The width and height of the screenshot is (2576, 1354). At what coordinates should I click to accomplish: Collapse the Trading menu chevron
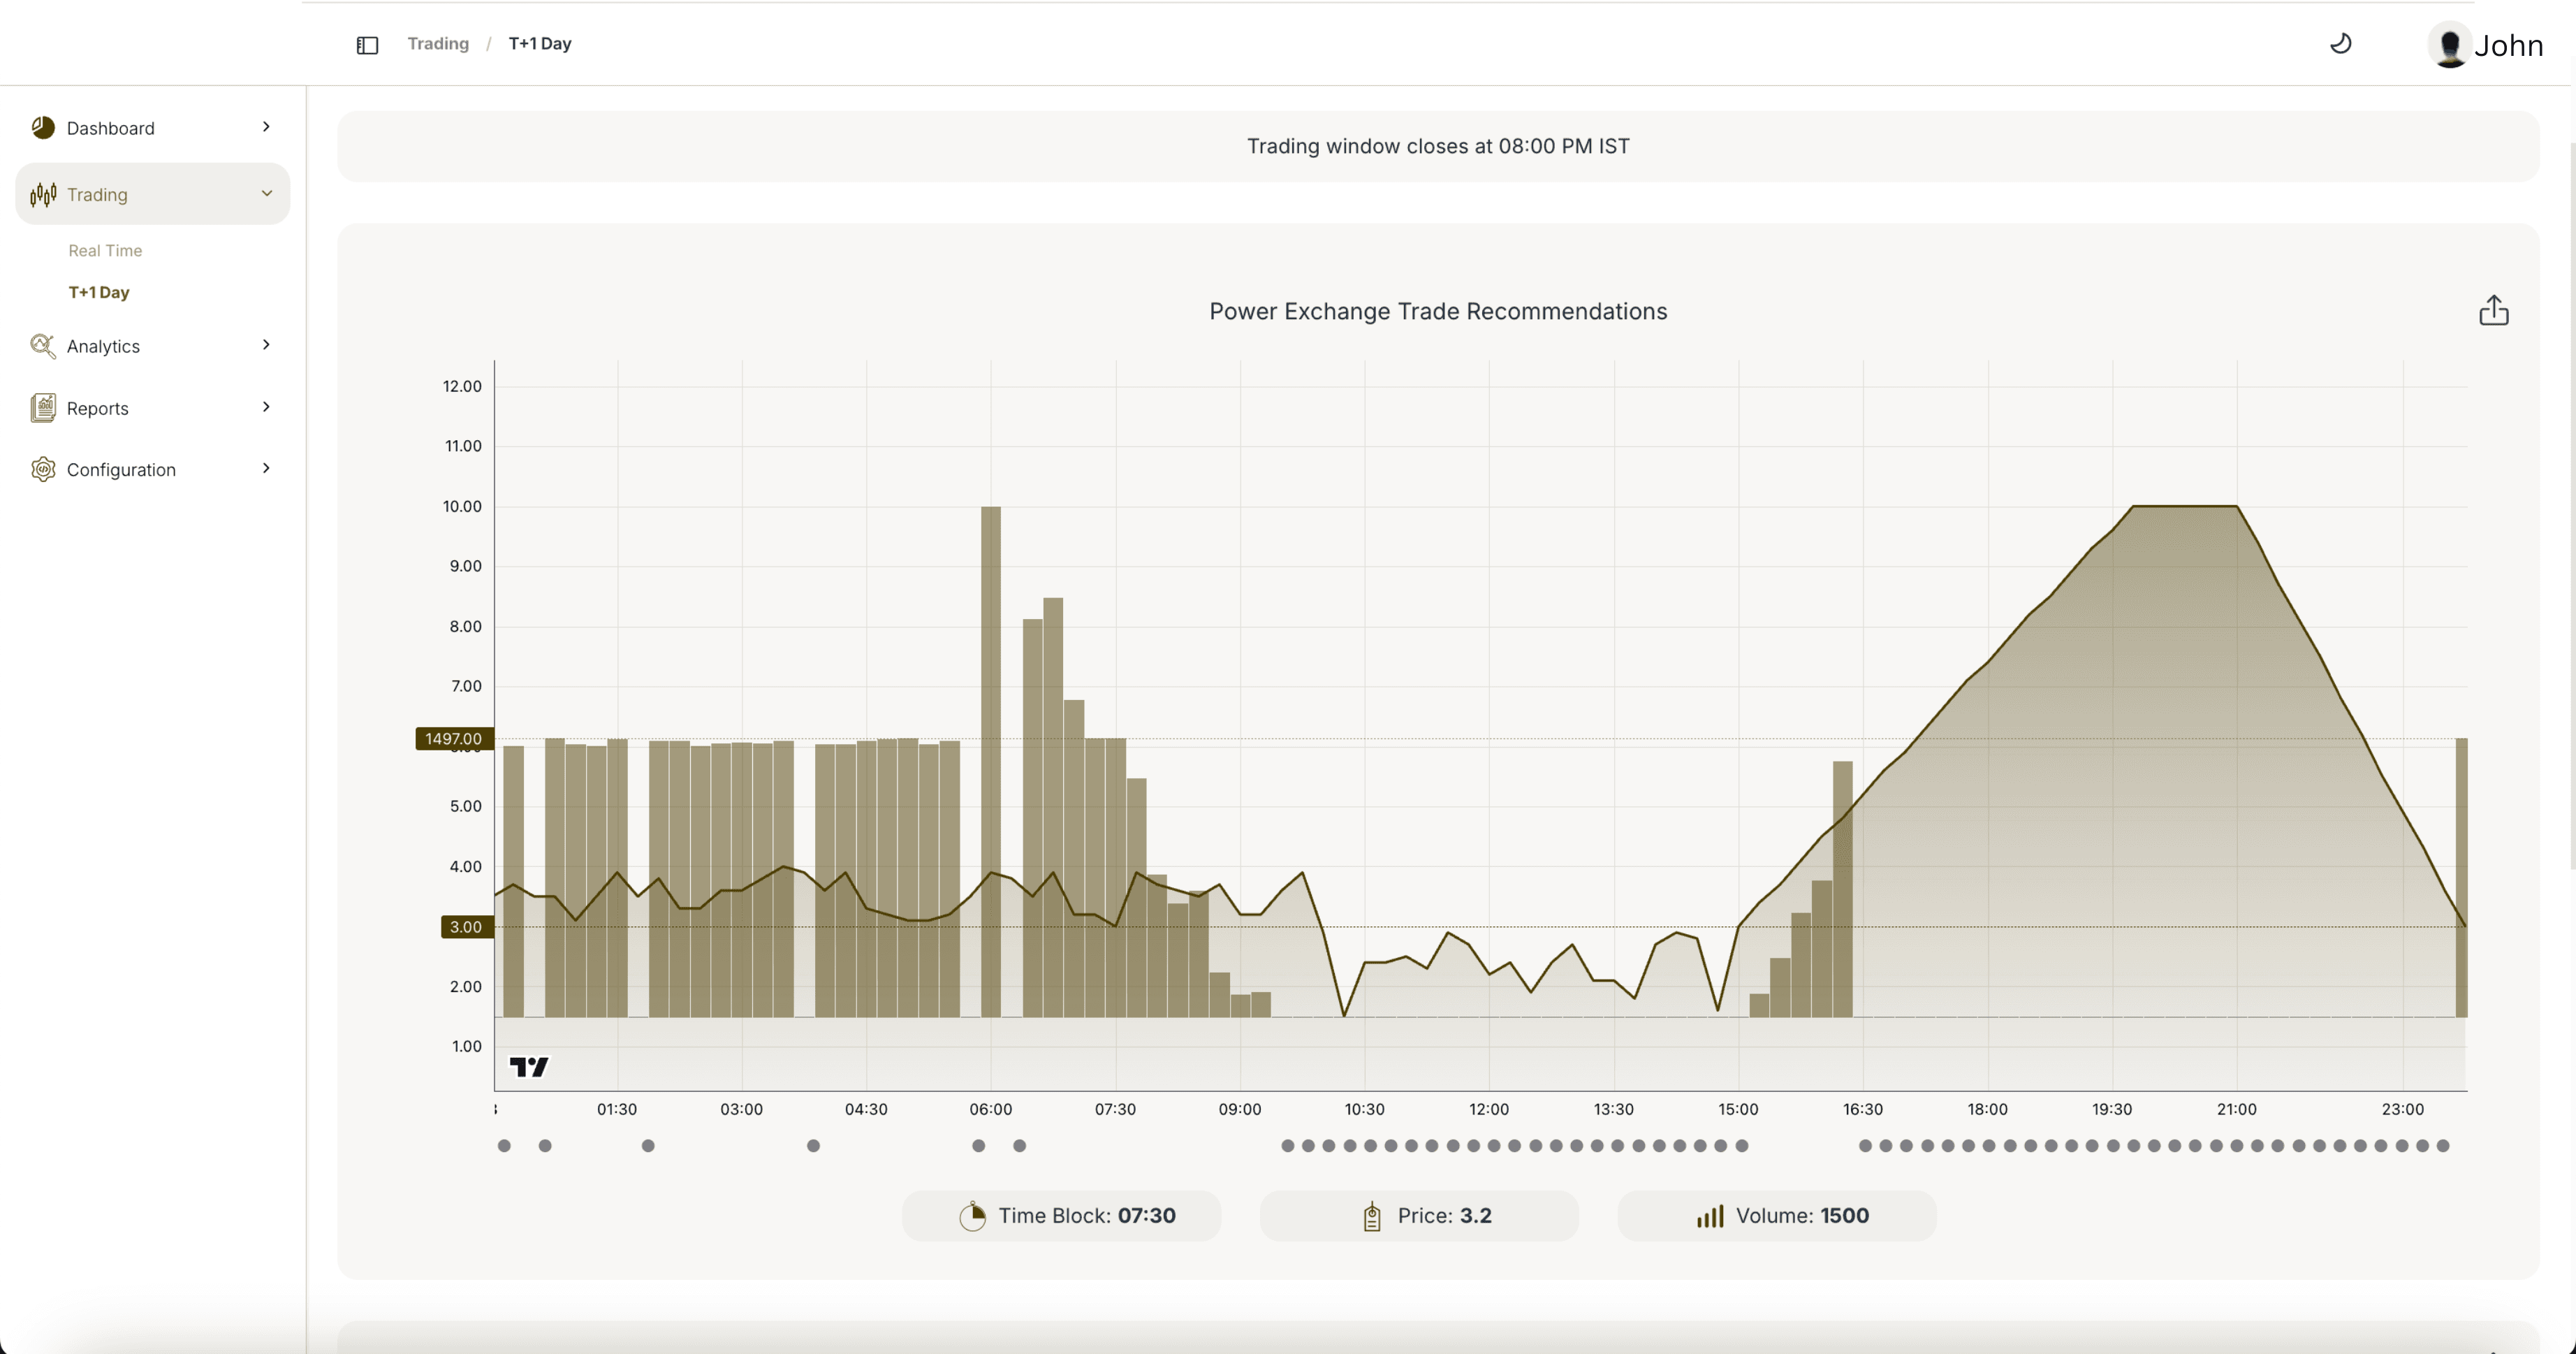(266, 193)
